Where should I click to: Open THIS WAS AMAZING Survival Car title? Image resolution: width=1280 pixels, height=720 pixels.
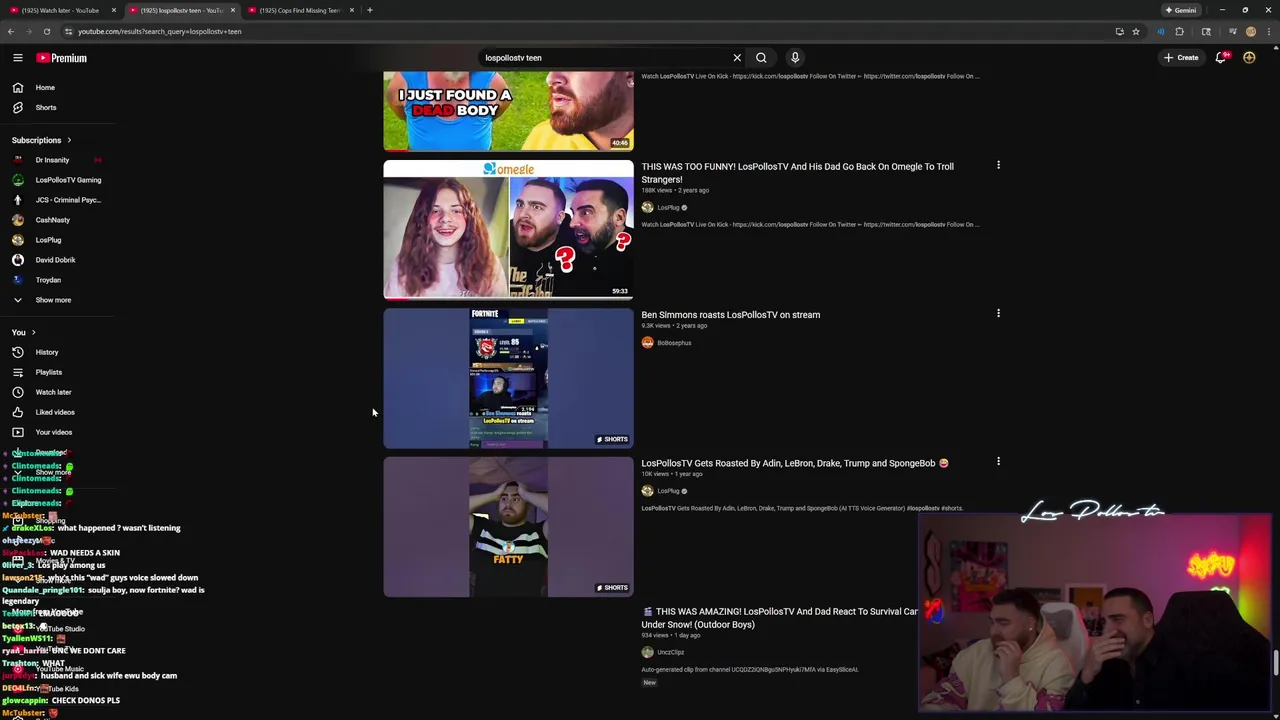click(780, 618)
